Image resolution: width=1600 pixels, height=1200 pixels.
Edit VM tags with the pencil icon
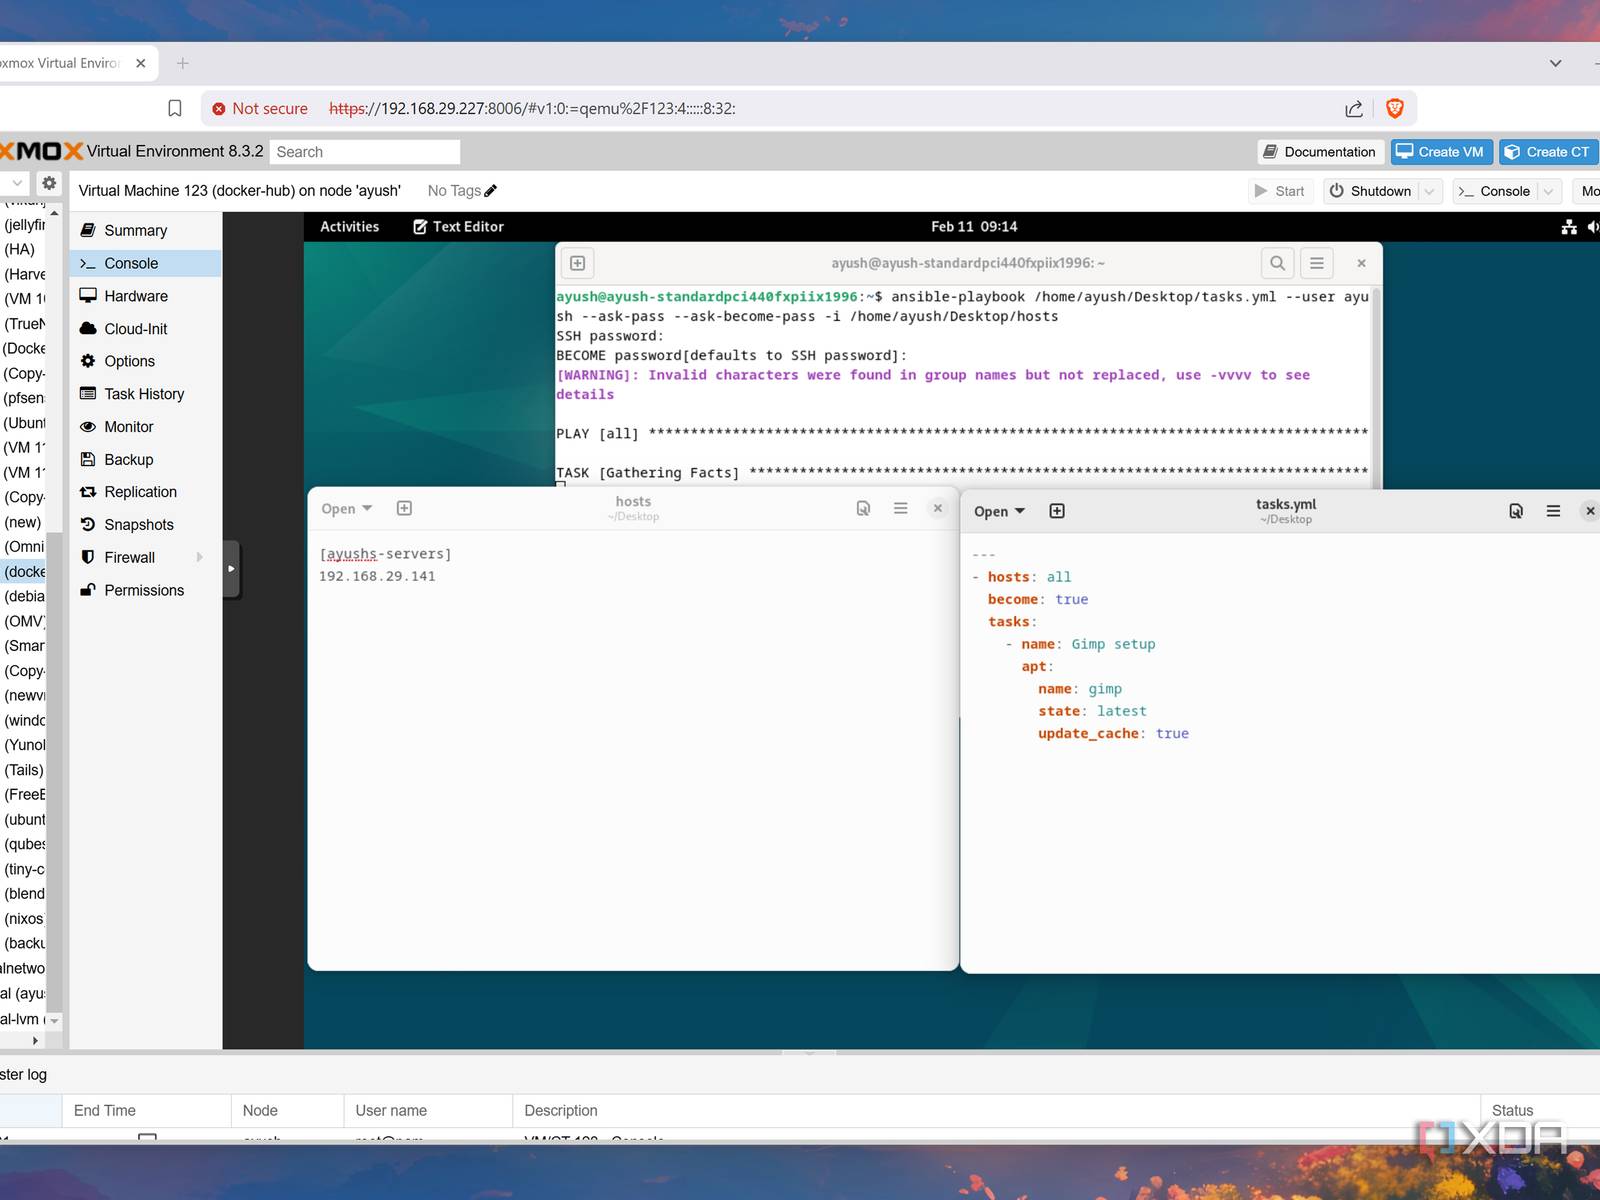pyautogui.click(x=491, y=191)
